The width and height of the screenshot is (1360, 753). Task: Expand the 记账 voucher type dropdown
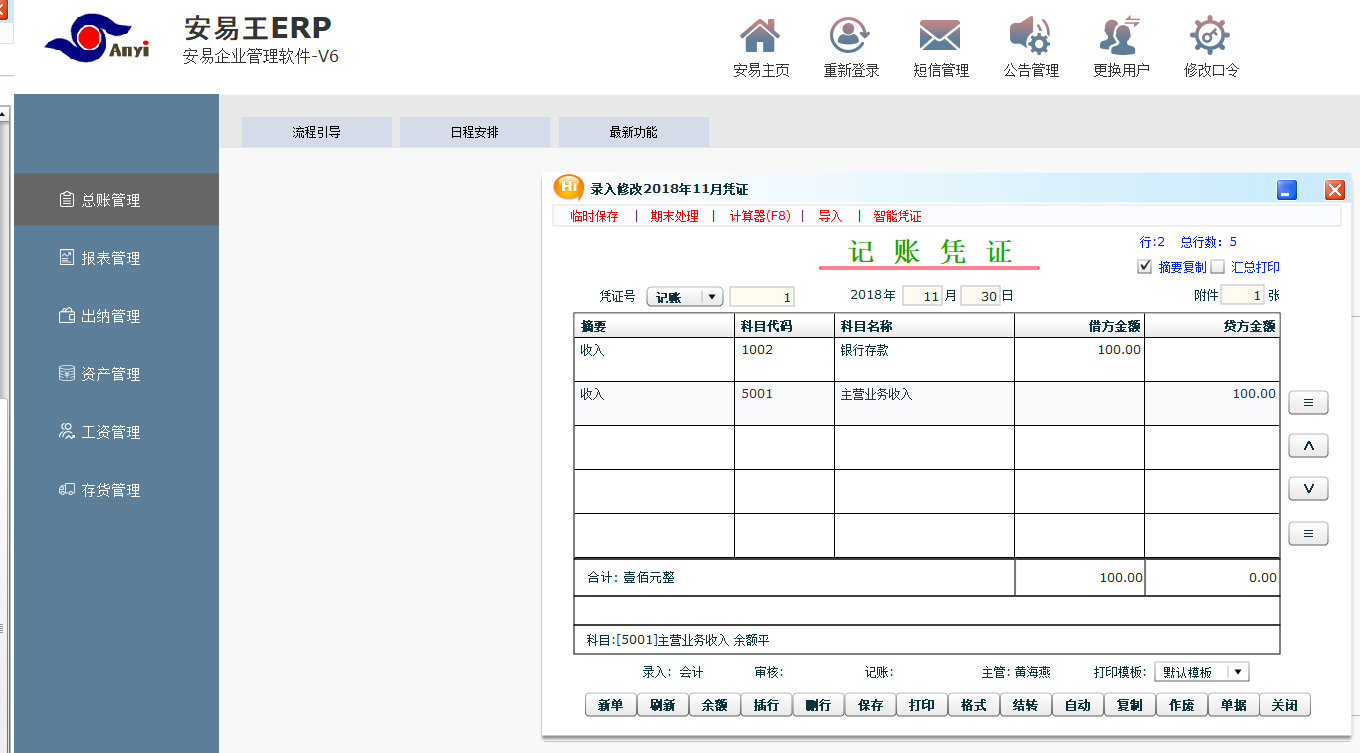(685, 297)
